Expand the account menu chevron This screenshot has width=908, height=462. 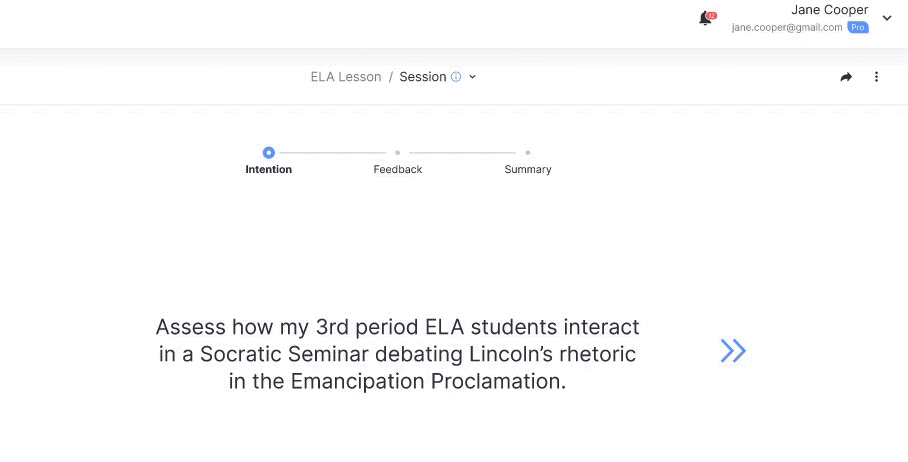pos(887,18)
